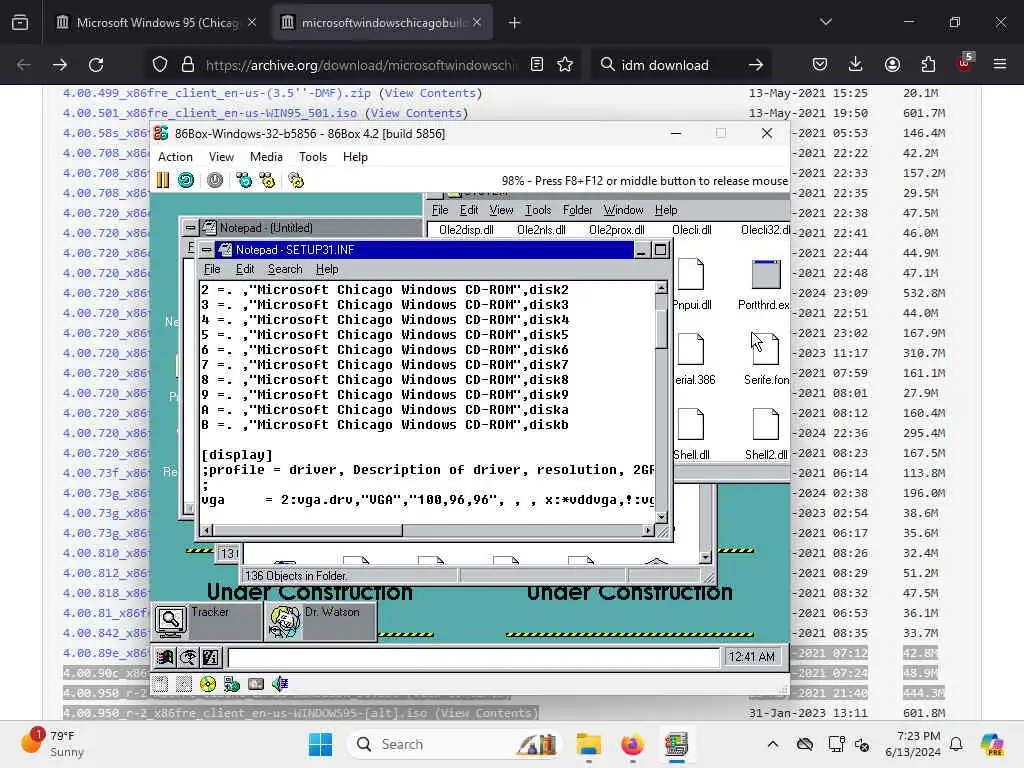Click the 86Box sound status icon
Viewport: 1024px width, 768px height.
pos(280,684)
